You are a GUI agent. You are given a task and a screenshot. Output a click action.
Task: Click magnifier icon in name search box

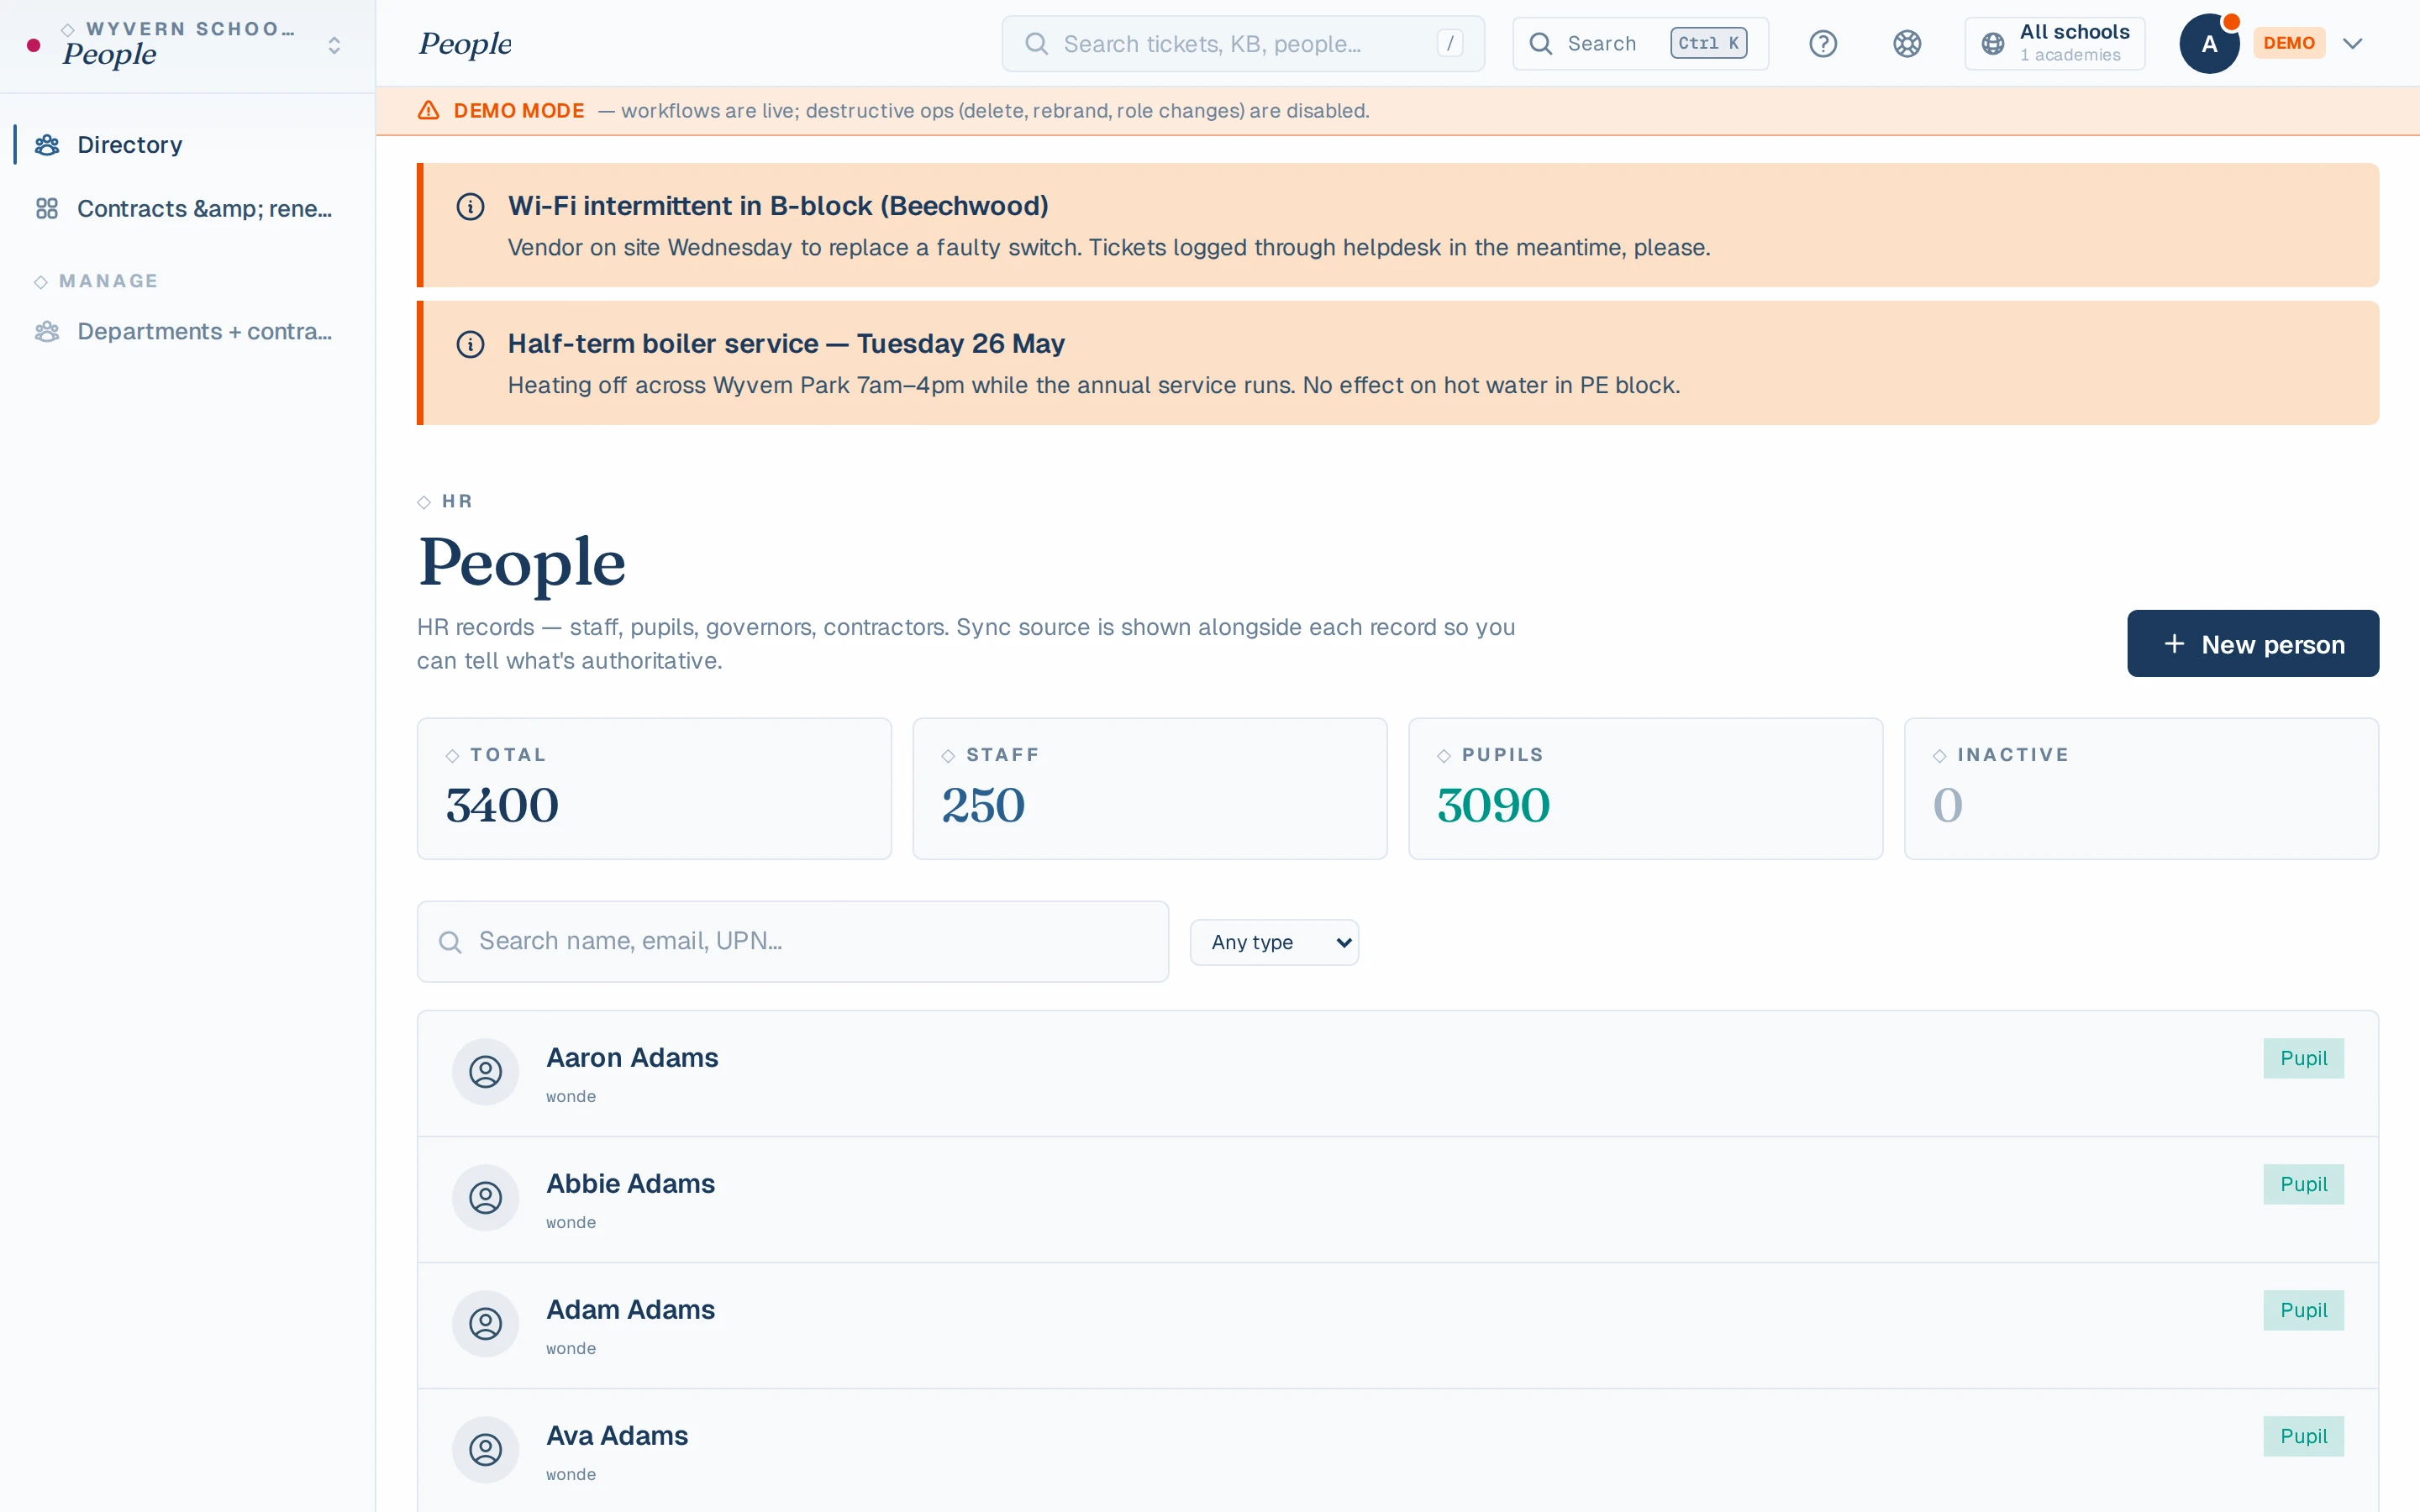pyautogui.click(x=451, y=942)
